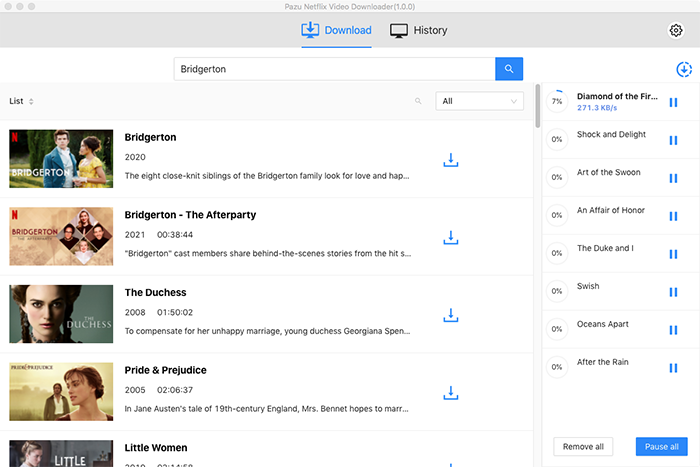Click the 02:06:37 duration text
Viewport: 700px width, 467px height.
tap(175, 390)
